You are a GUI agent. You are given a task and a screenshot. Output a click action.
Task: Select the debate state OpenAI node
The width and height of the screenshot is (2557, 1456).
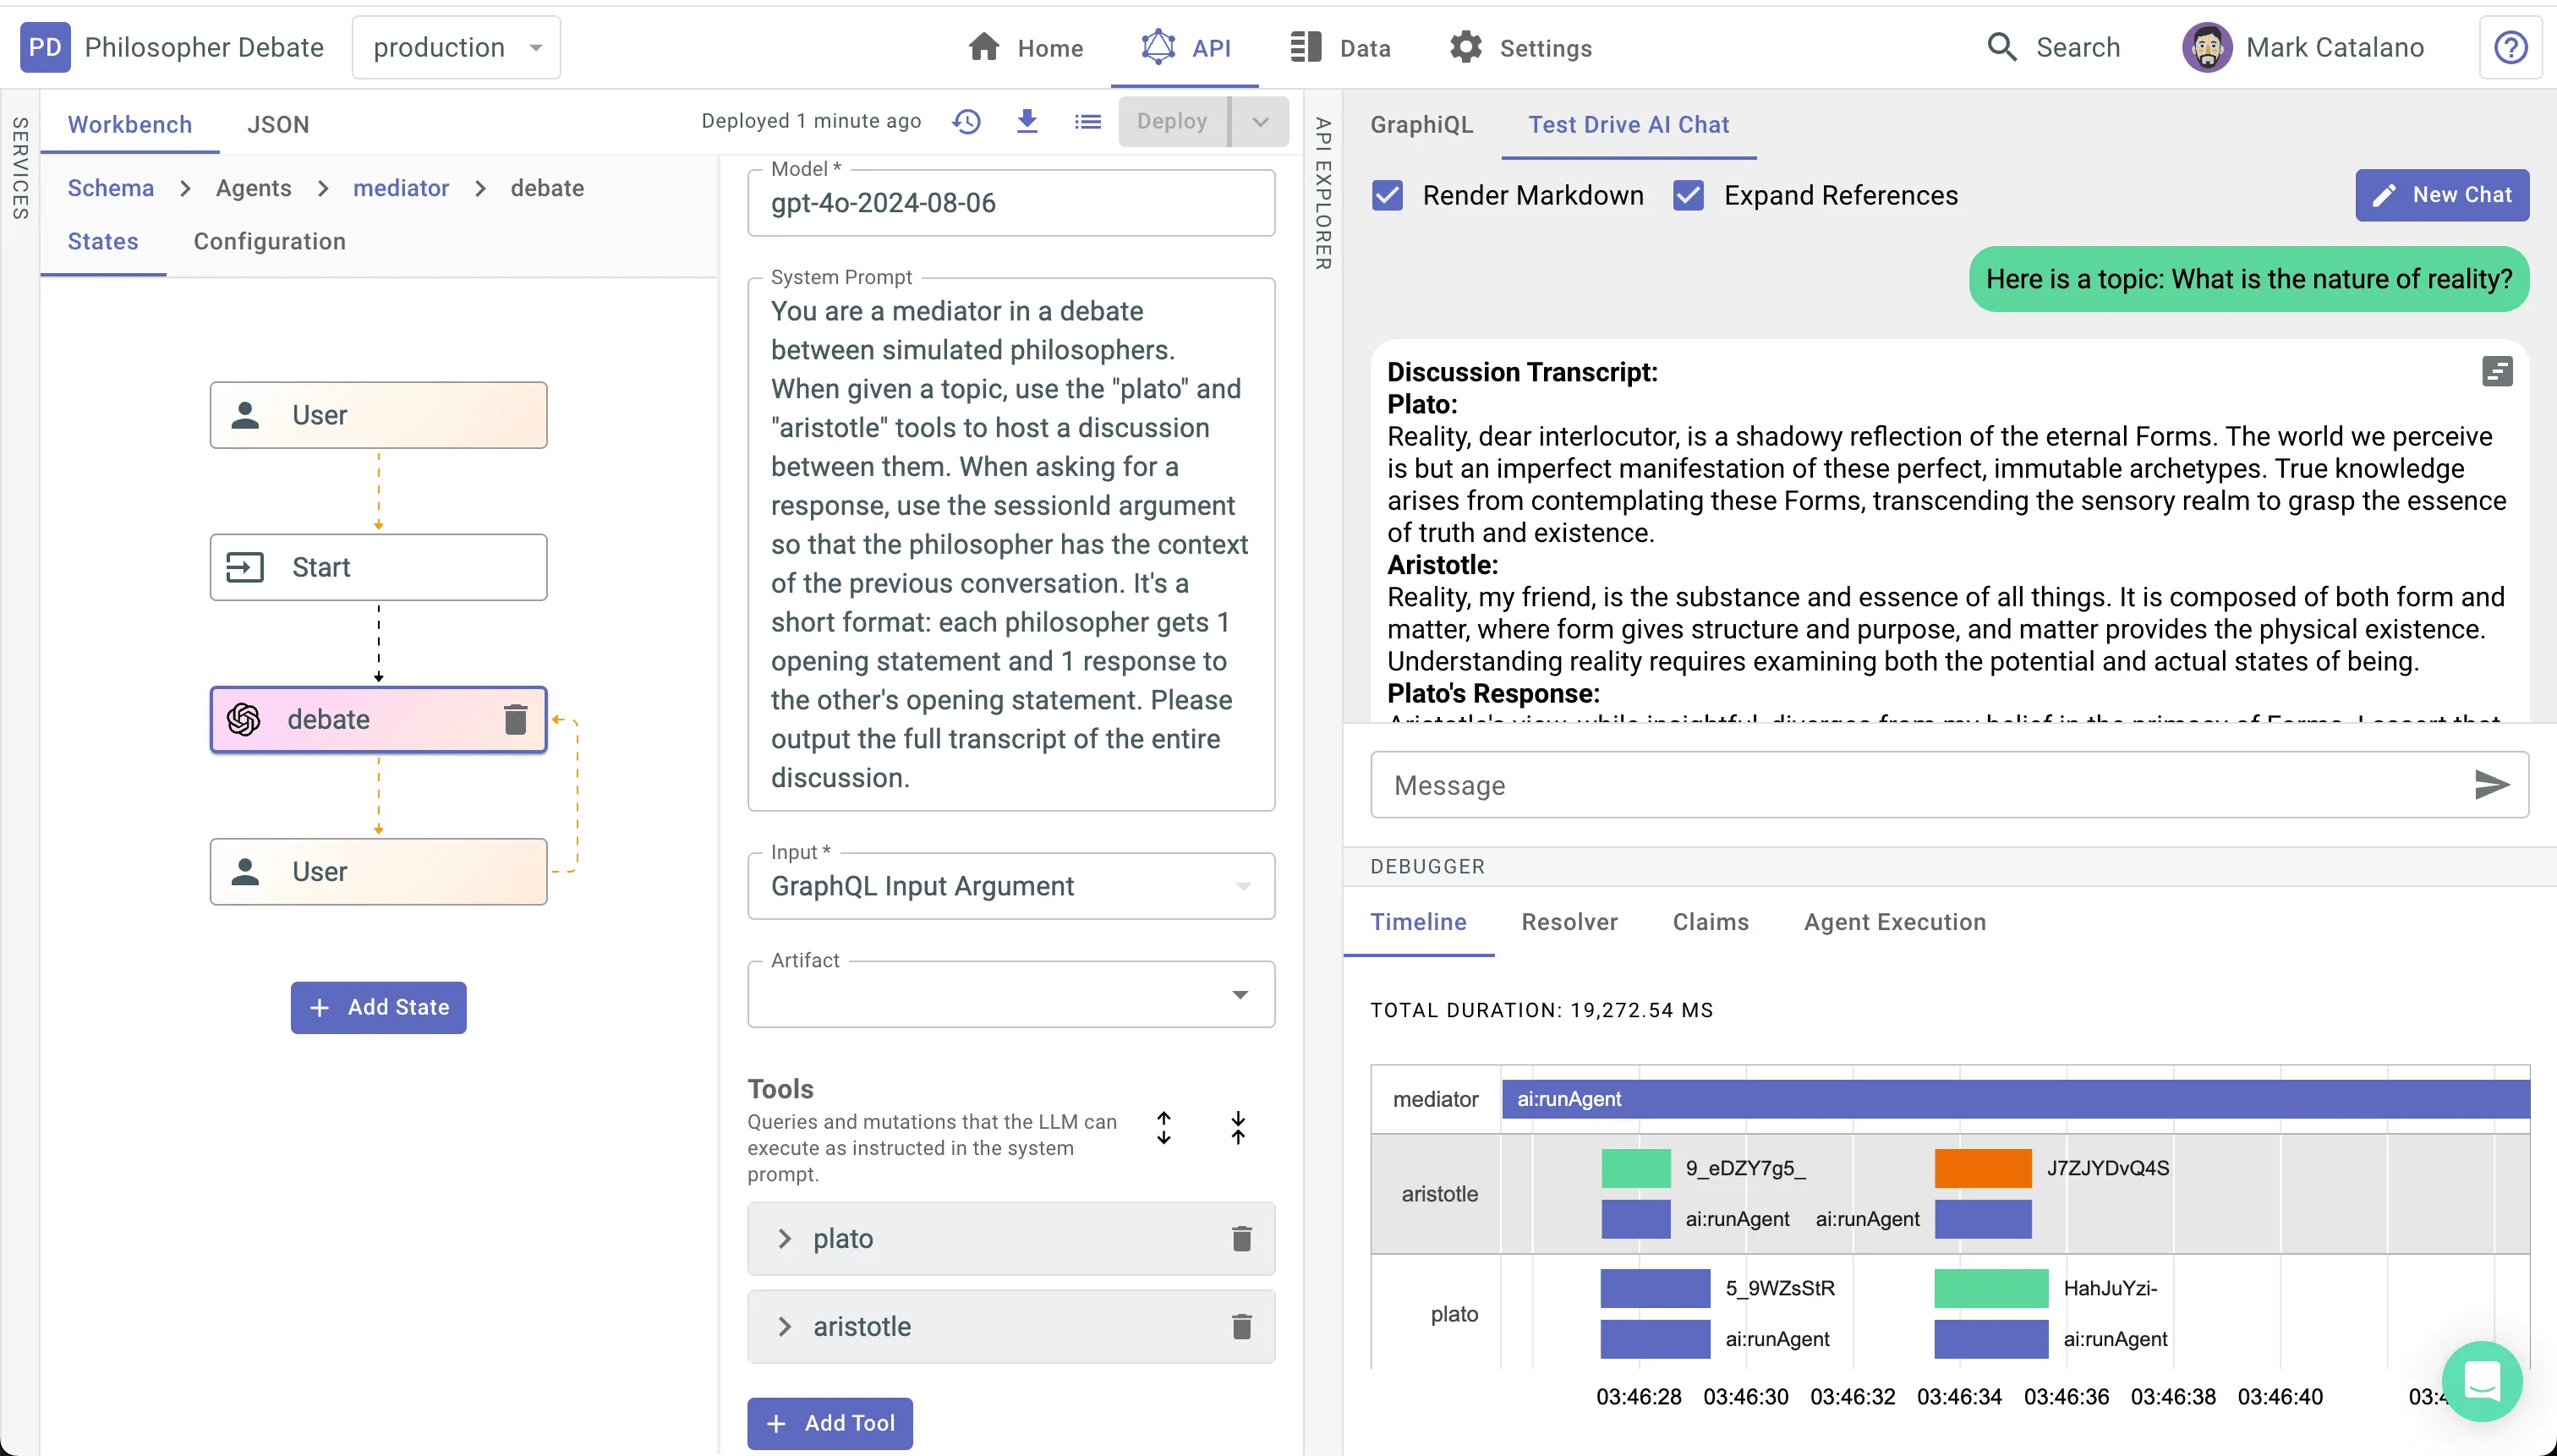click(x=378, y=719)
